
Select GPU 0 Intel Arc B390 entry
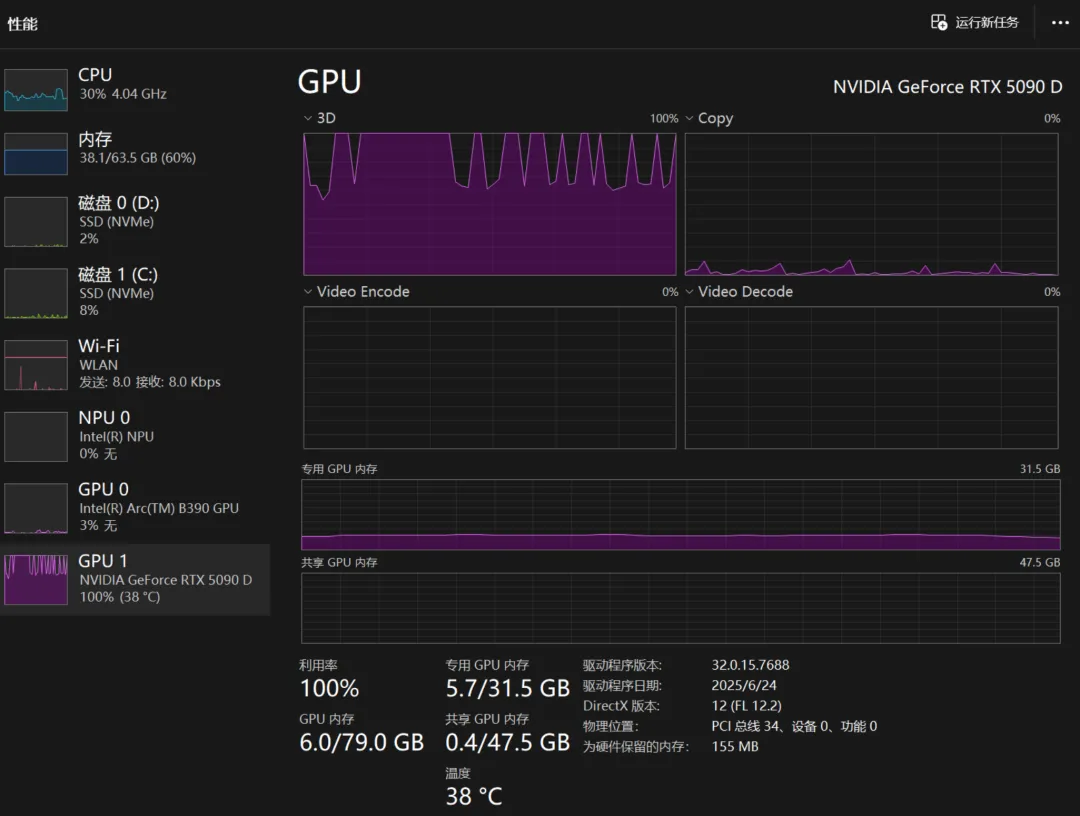click(x=135, y=508)
